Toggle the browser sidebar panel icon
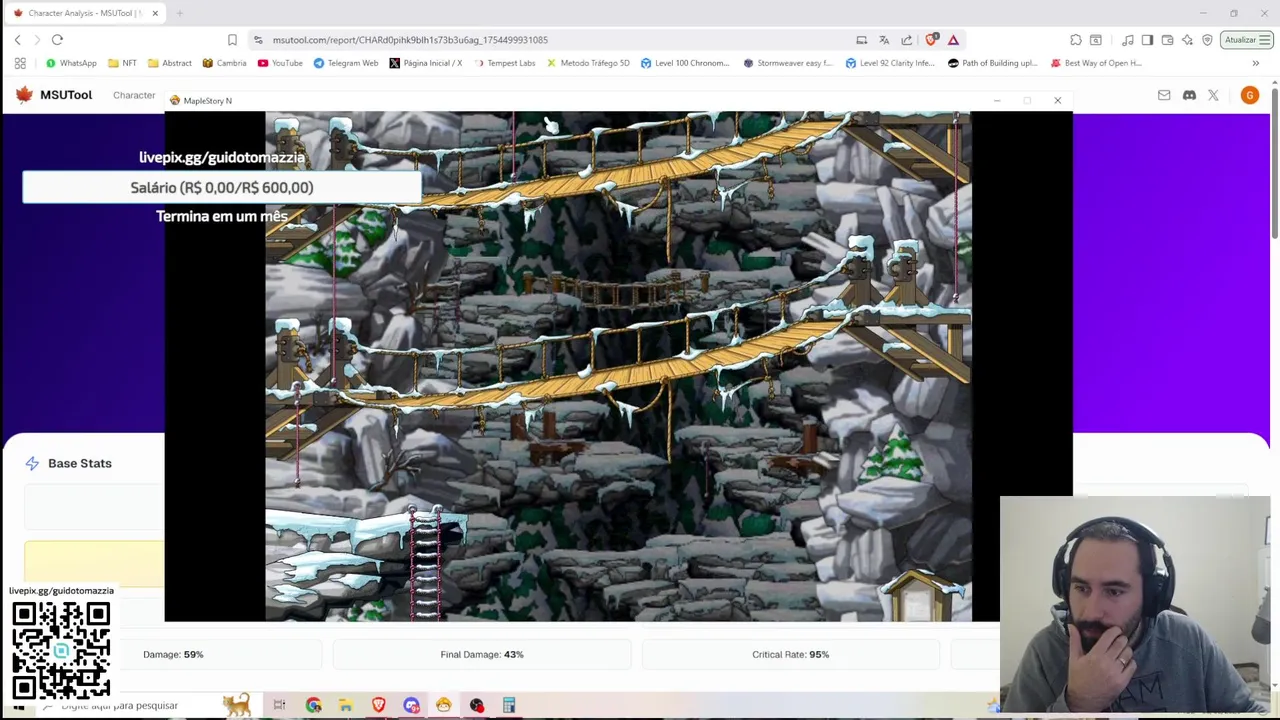The width and height of the screenshot is (1280, 720). tap(1147, 40)
